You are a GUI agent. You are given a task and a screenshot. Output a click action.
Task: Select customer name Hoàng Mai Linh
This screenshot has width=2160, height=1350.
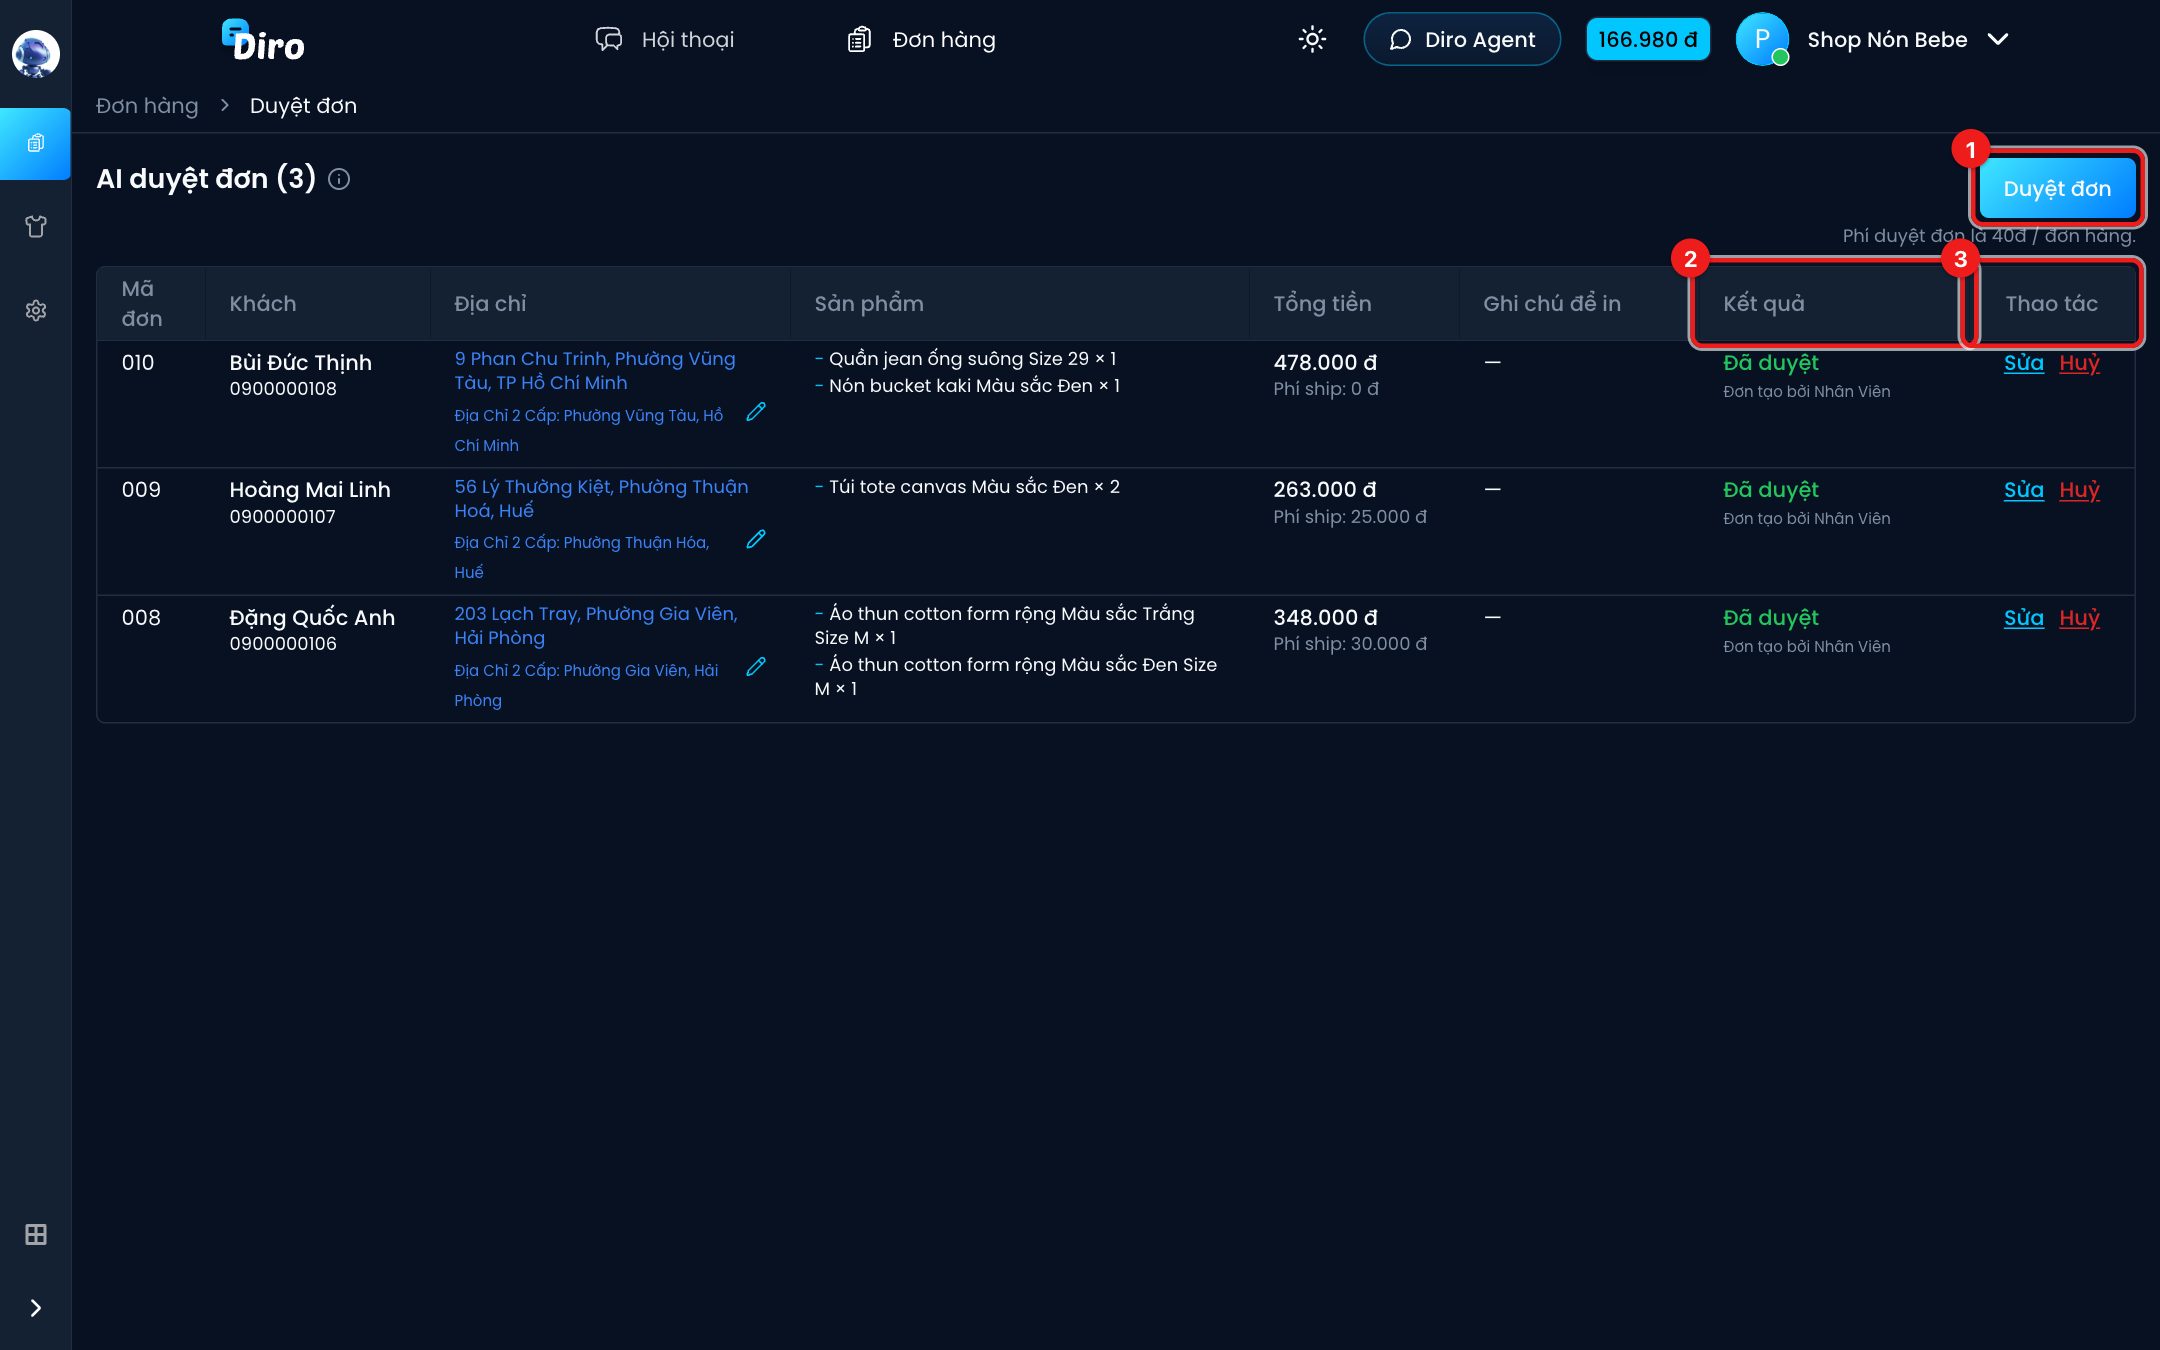click(x=310, y=489)
